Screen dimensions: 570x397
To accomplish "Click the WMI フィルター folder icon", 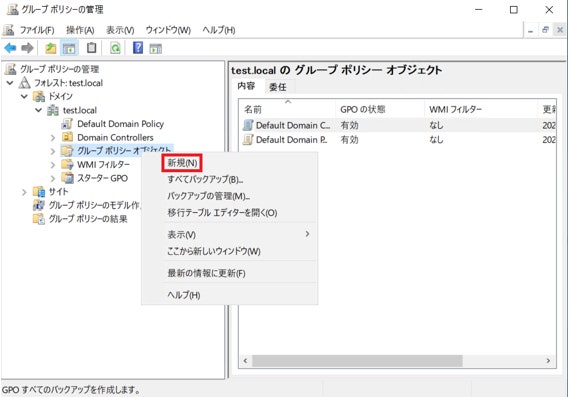I will (x=67, y=164).
